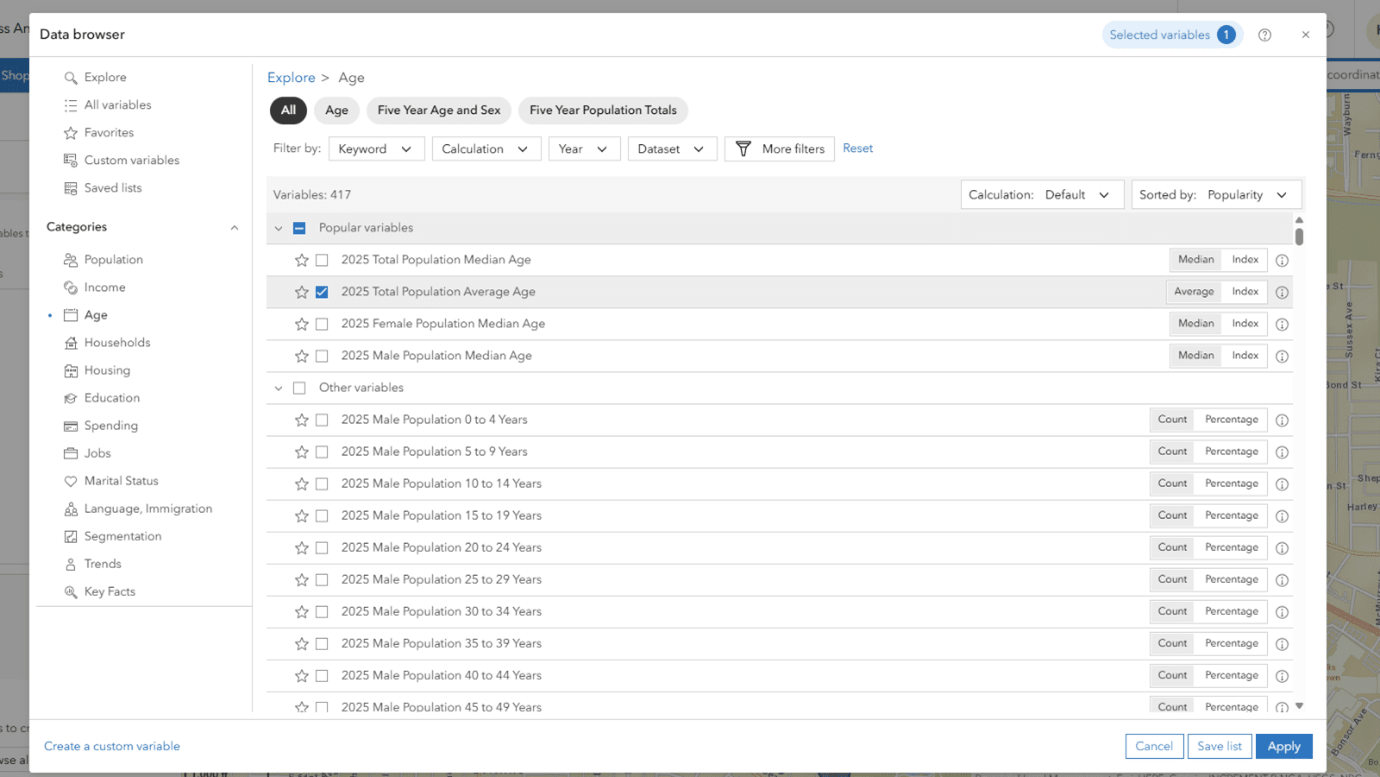
Task: Select 2025 Male Population 20 to 24 Years
Action: [321, 547]
